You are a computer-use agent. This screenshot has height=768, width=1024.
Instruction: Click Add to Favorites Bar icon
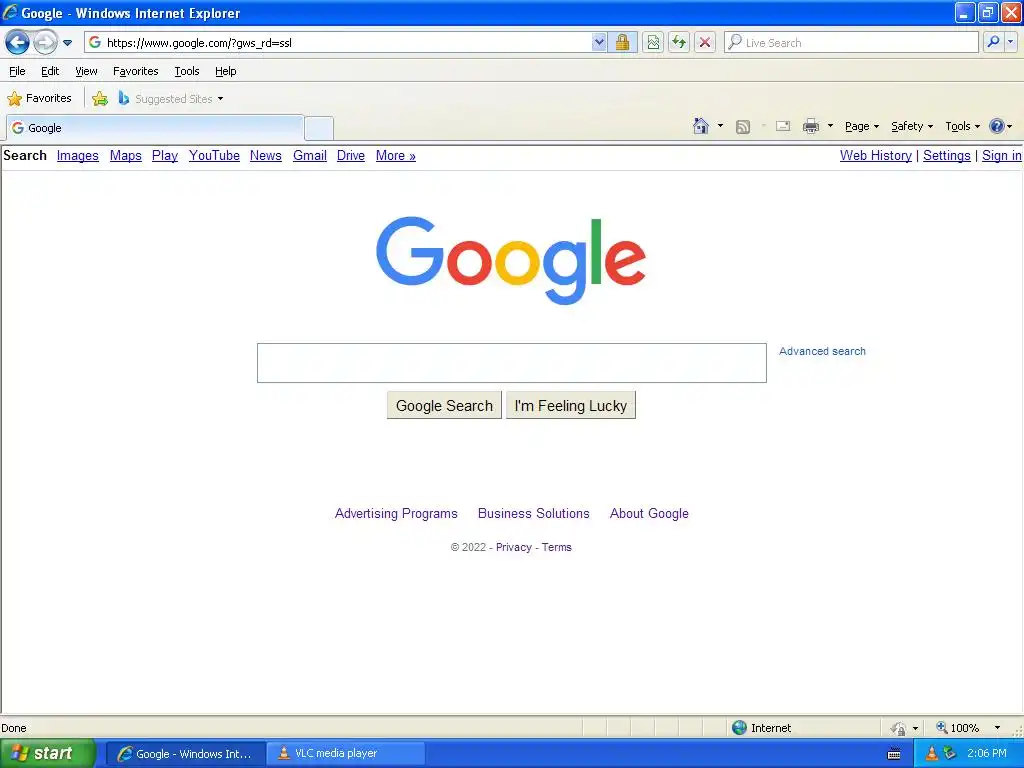100,99
